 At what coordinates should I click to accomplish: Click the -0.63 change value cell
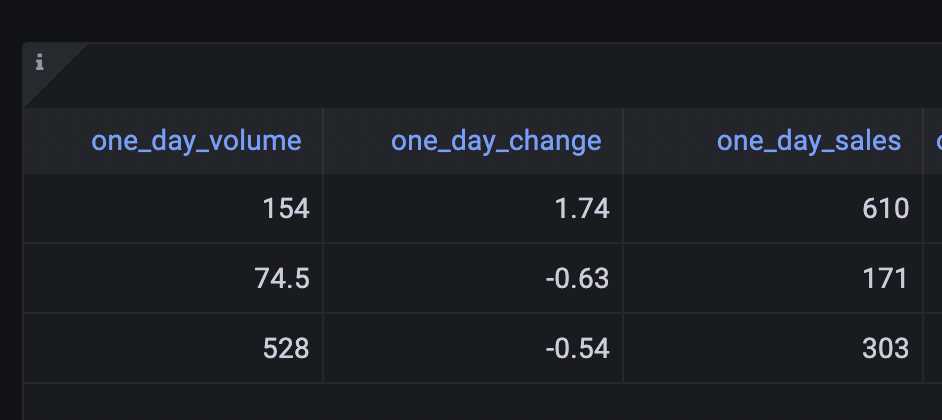473,278
